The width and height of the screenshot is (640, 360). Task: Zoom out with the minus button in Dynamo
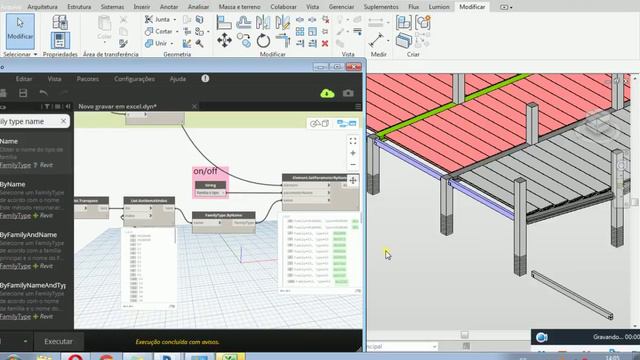(353, 164)
